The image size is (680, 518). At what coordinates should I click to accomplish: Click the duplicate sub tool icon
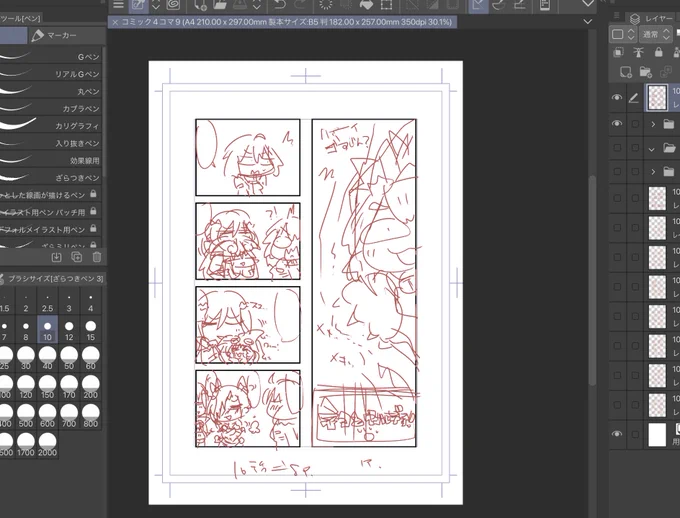point(77,257)
